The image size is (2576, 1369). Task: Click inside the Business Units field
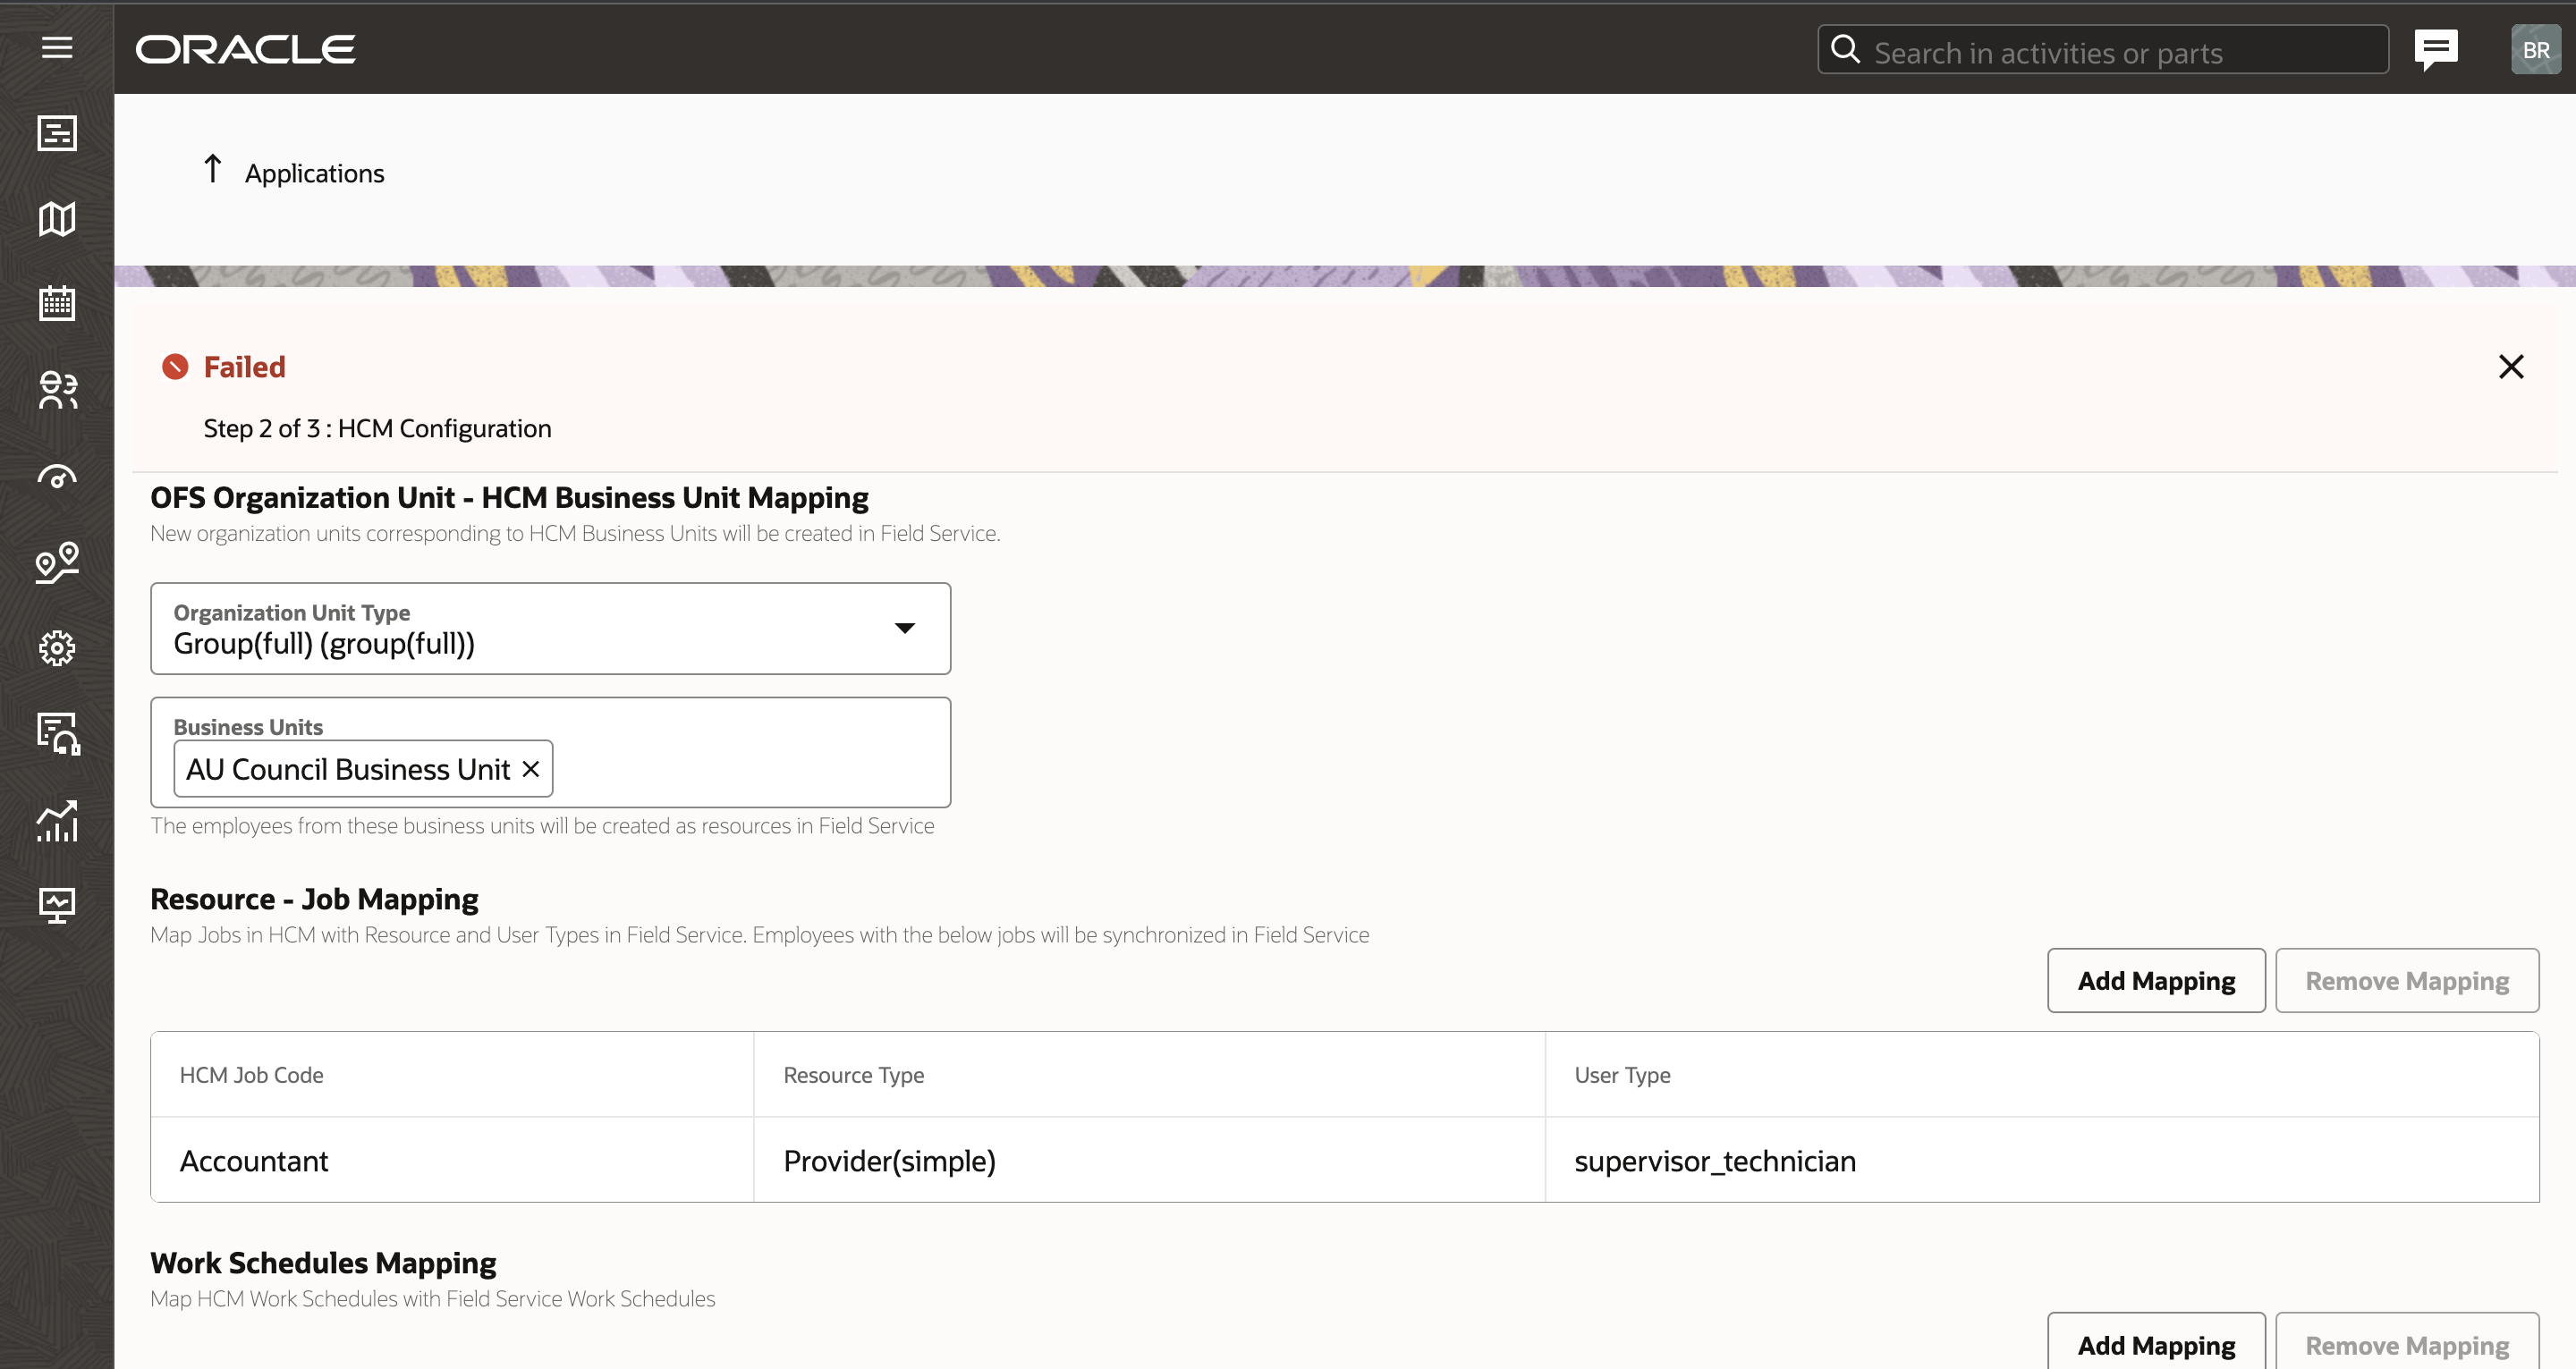tap(750, 768)
